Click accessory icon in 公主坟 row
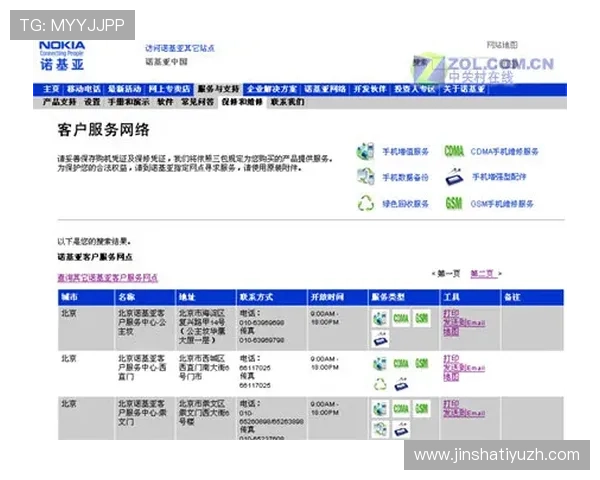 pyautogui.click(x=380, y=340)
